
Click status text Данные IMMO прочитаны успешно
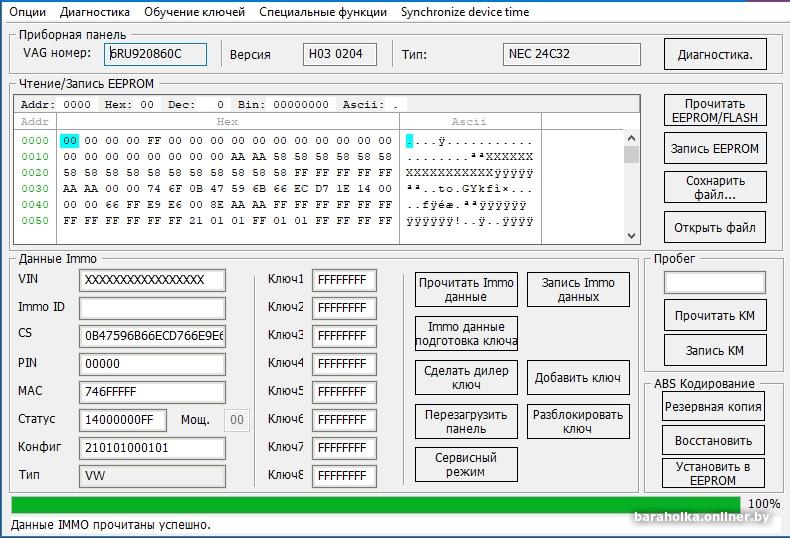click(x=111, y=525)
